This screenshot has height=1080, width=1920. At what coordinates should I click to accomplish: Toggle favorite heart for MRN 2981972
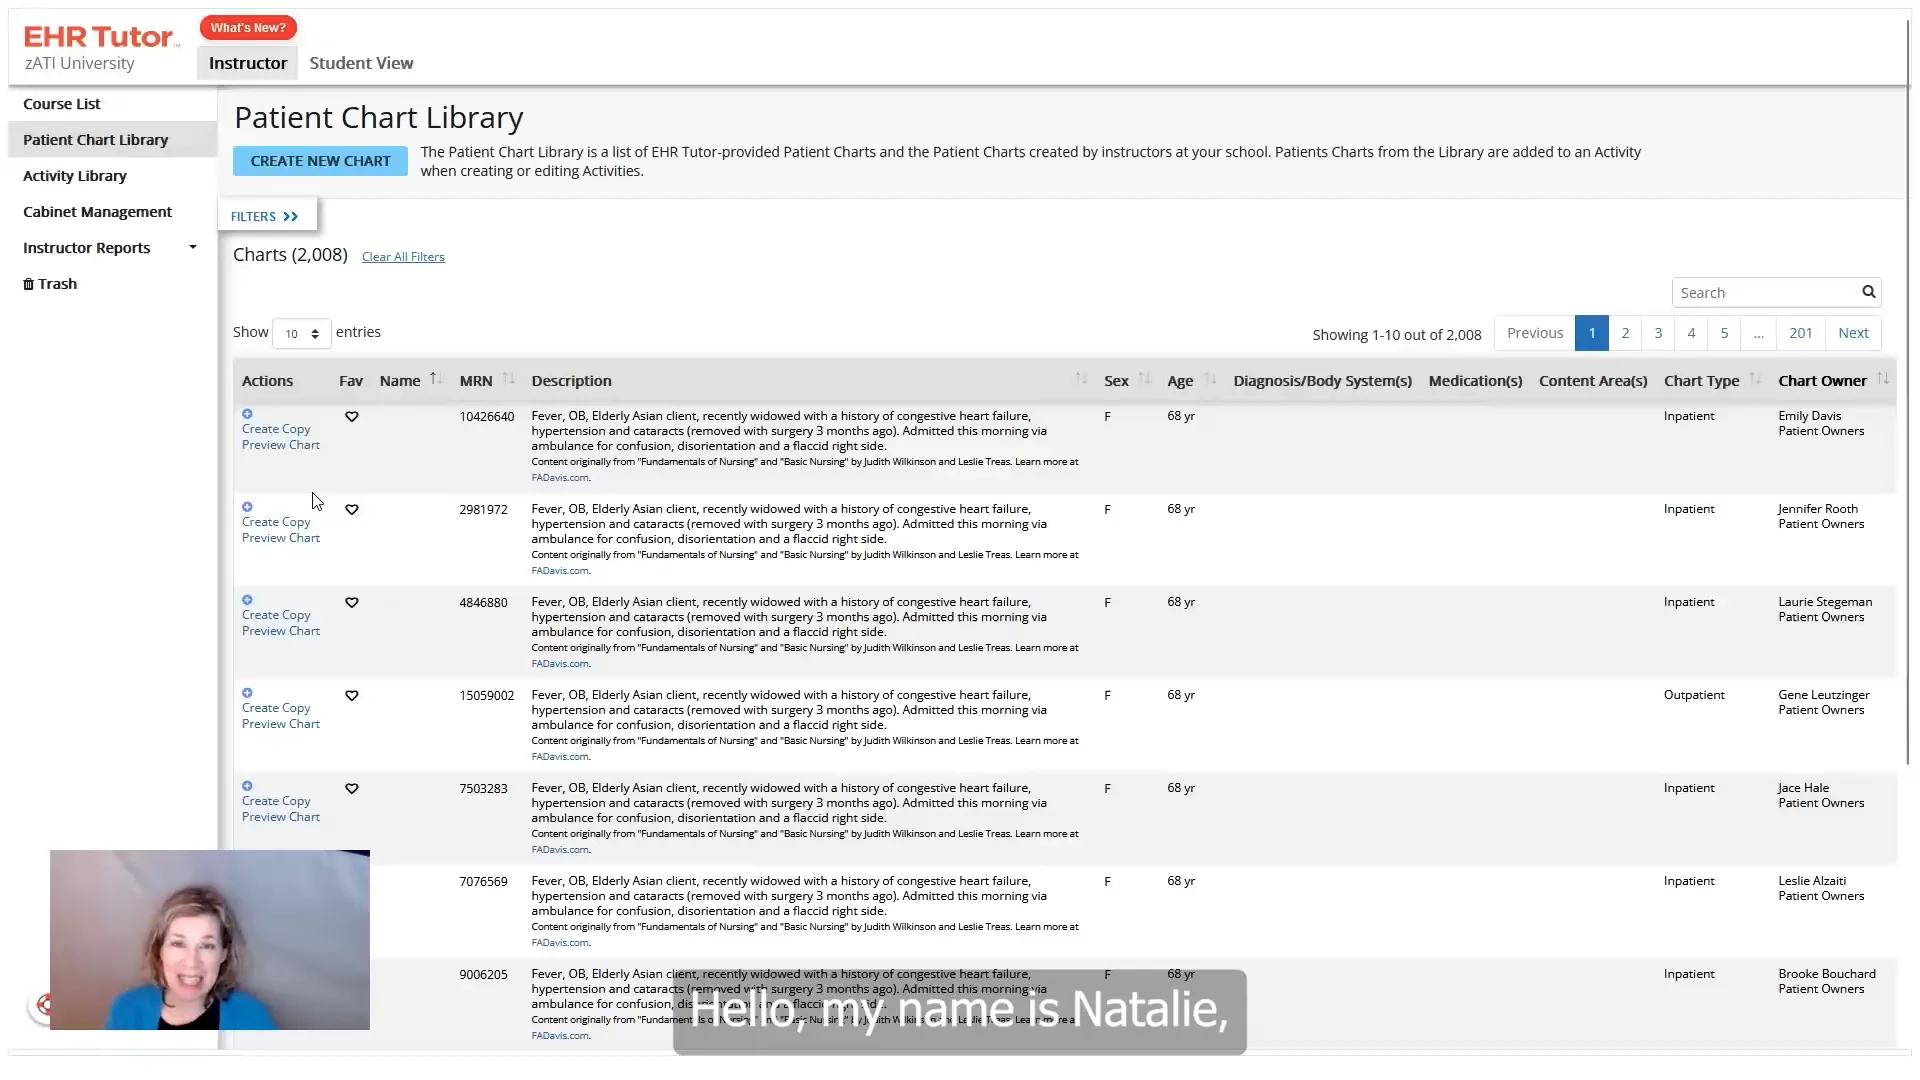click(352, 510)
